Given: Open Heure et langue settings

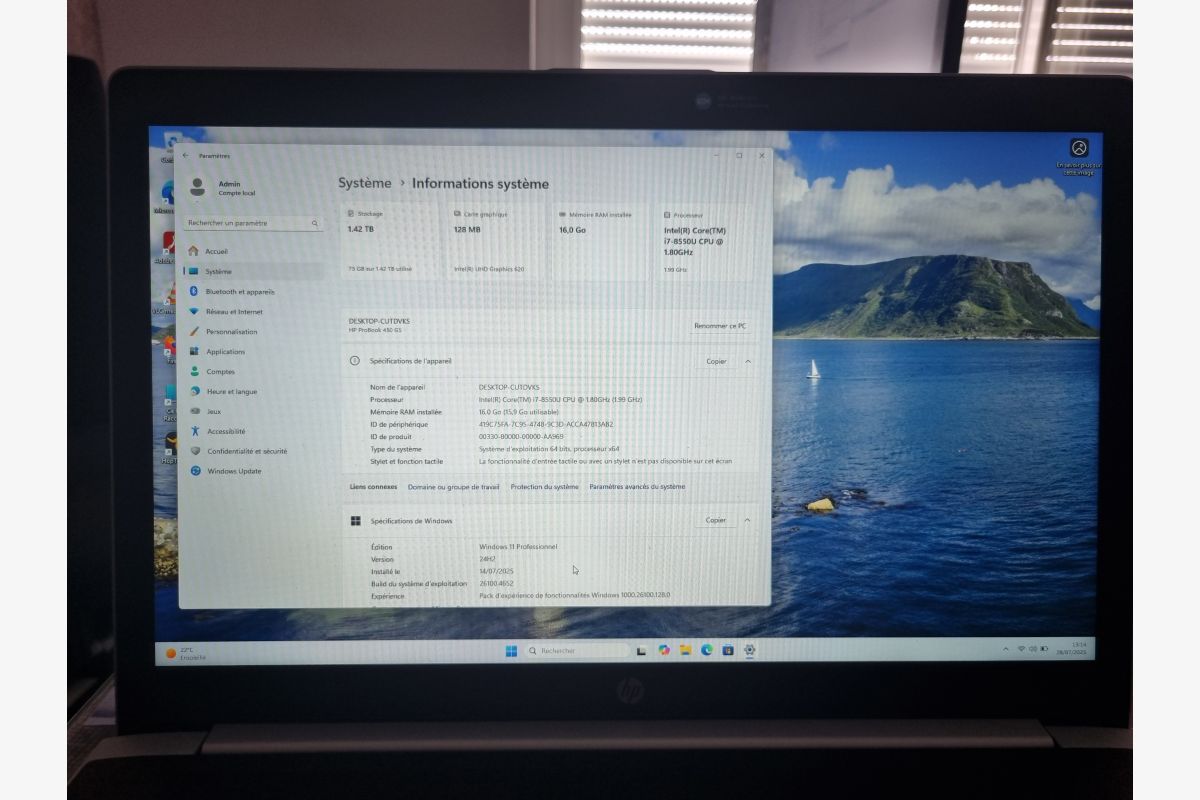Looking at the screenshot, I should (254, 391).
